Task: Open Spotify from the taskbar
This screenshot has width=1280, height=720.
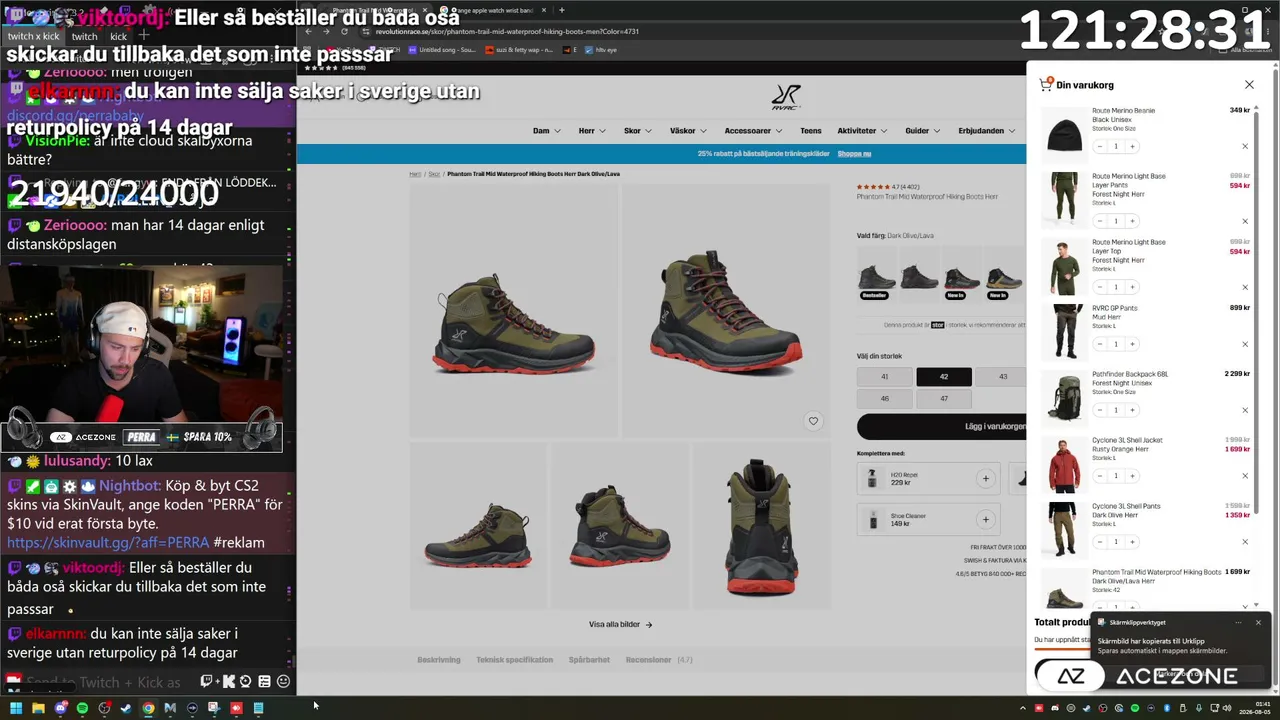Action: [x=82, y=708]
